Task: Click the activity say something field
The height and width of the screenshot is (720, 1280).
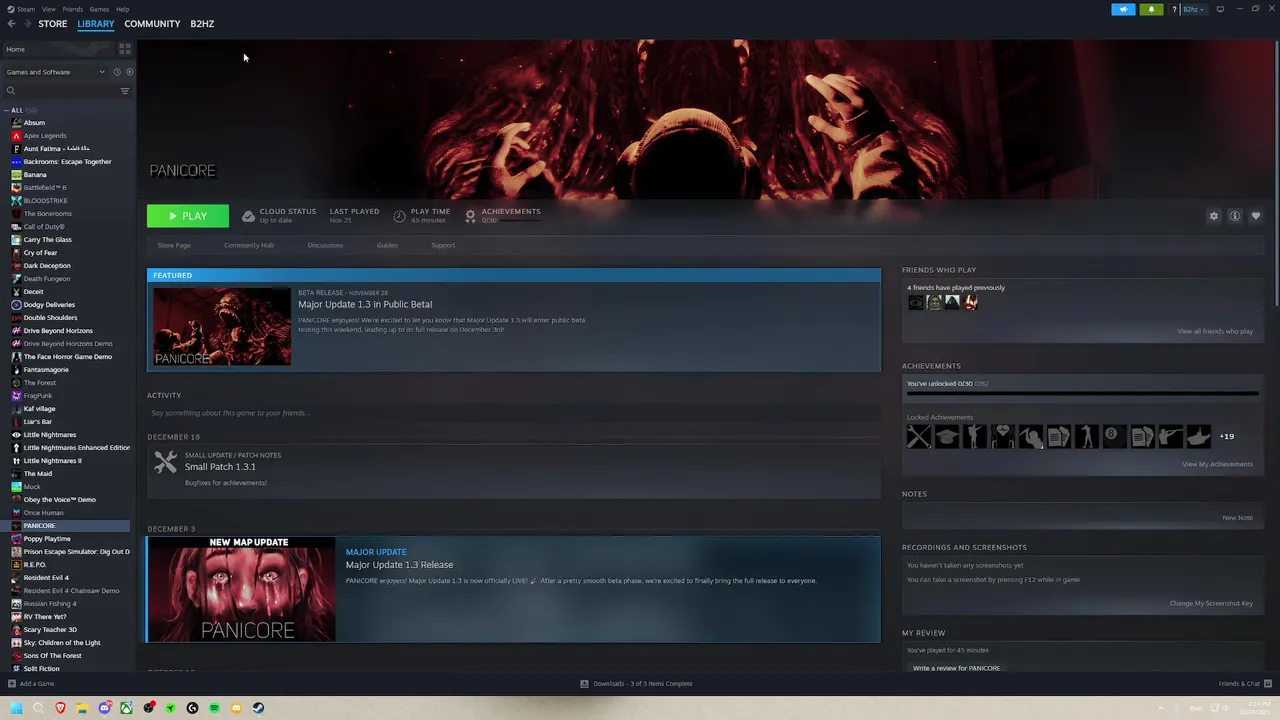Action: 513,413
